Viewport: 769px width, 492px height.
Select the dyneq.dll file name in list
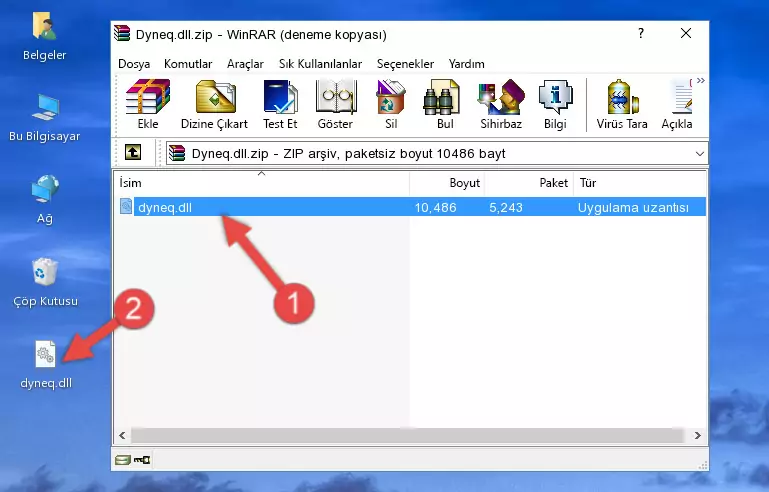pos(165,207)
